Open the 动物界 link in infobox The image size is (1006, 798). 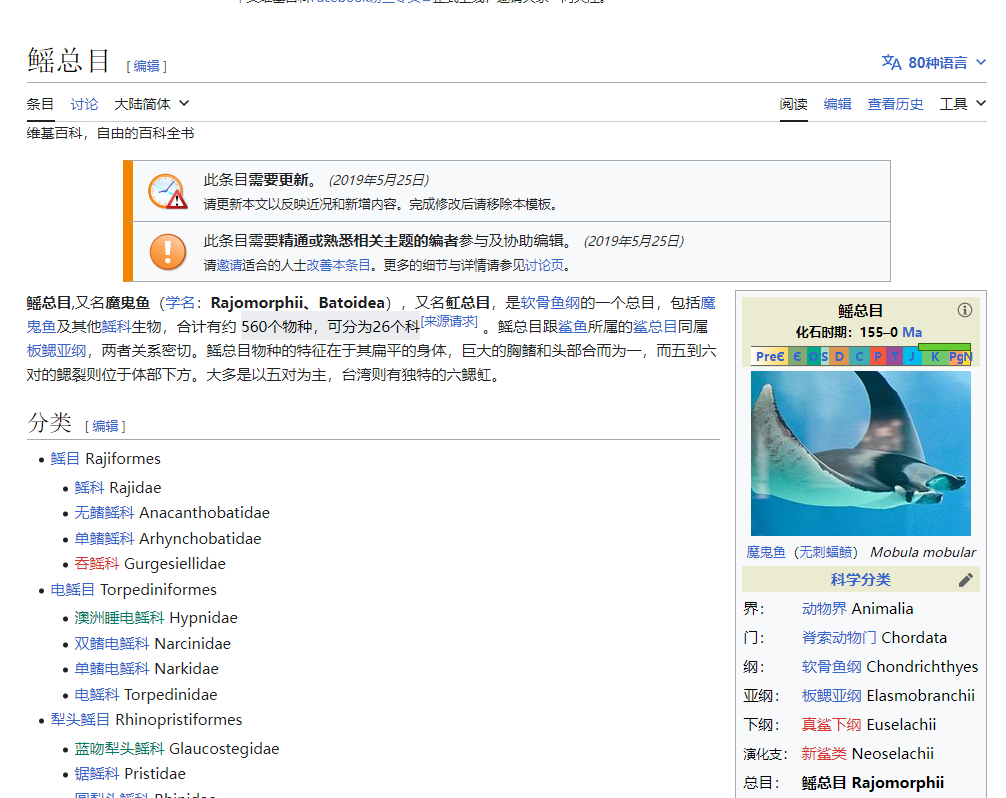[824, 609]
